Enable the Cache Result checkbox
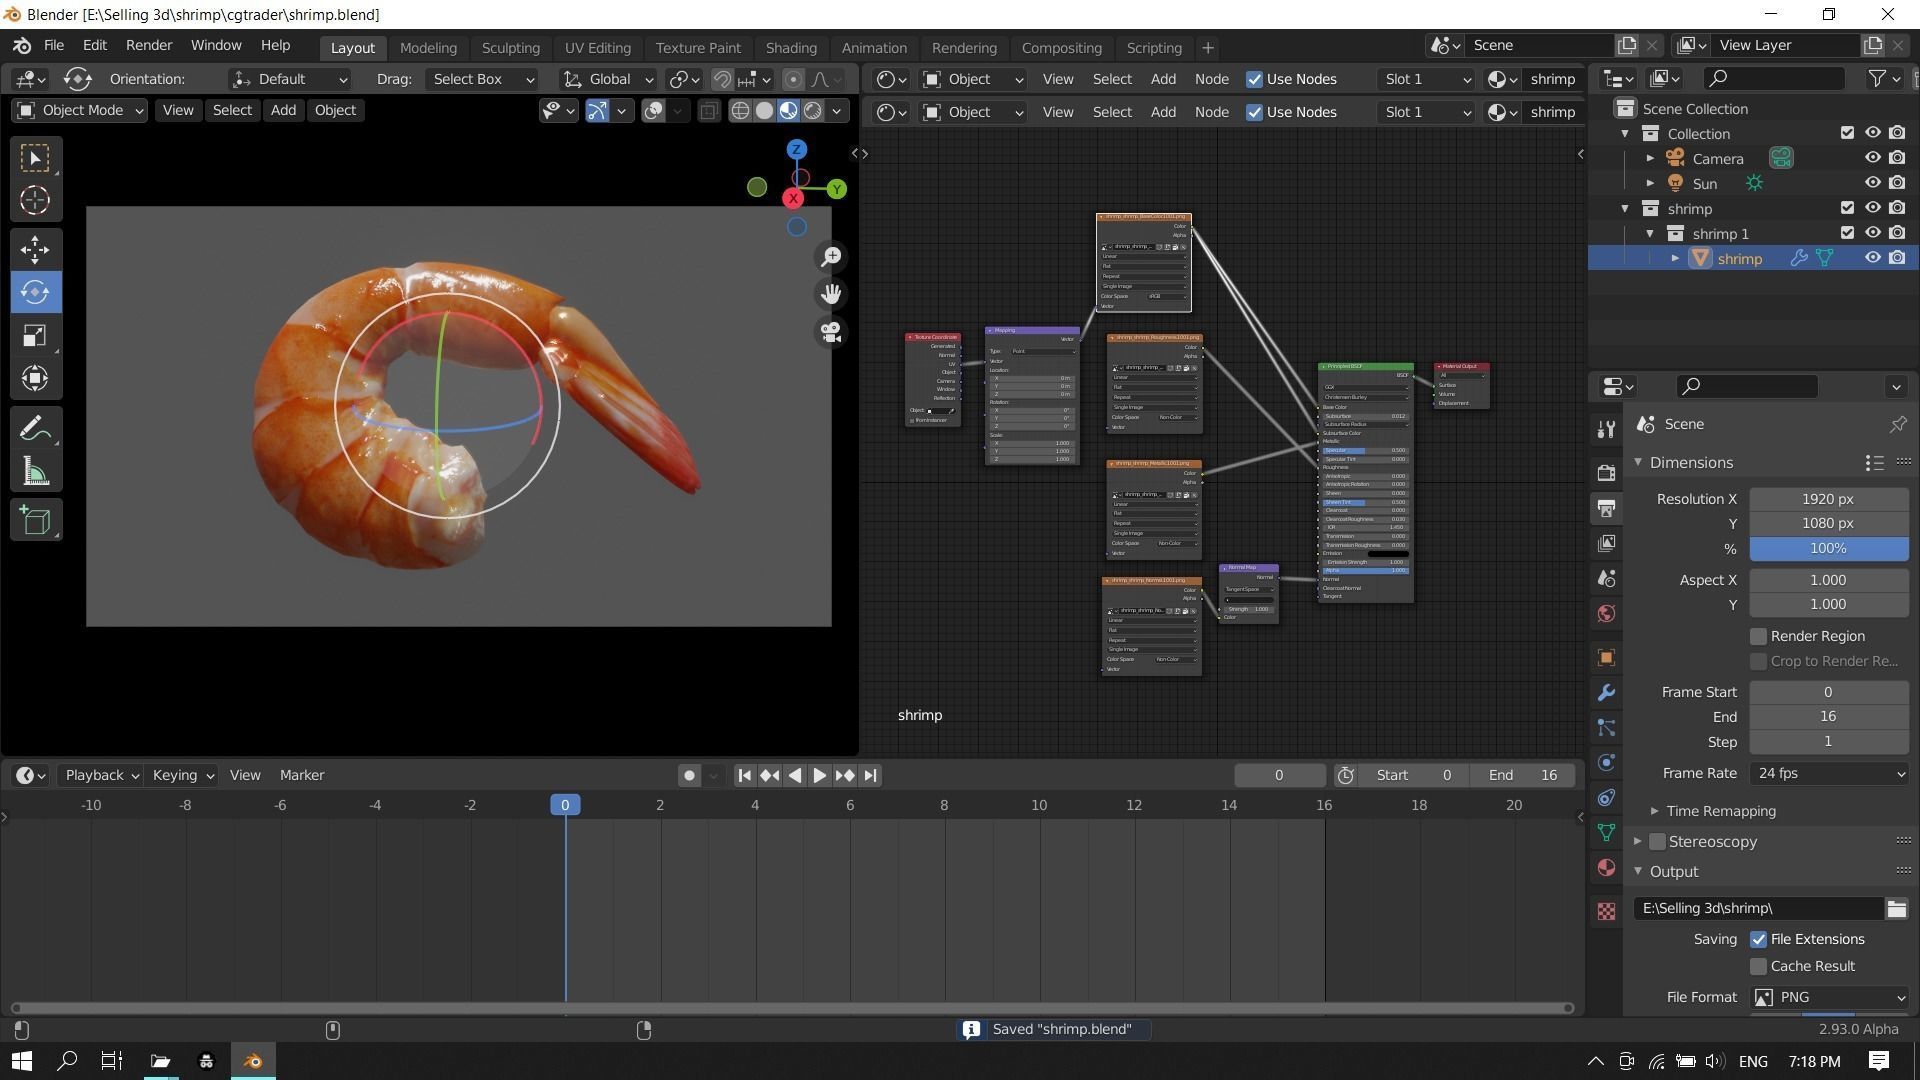 tap(1758, 966)
